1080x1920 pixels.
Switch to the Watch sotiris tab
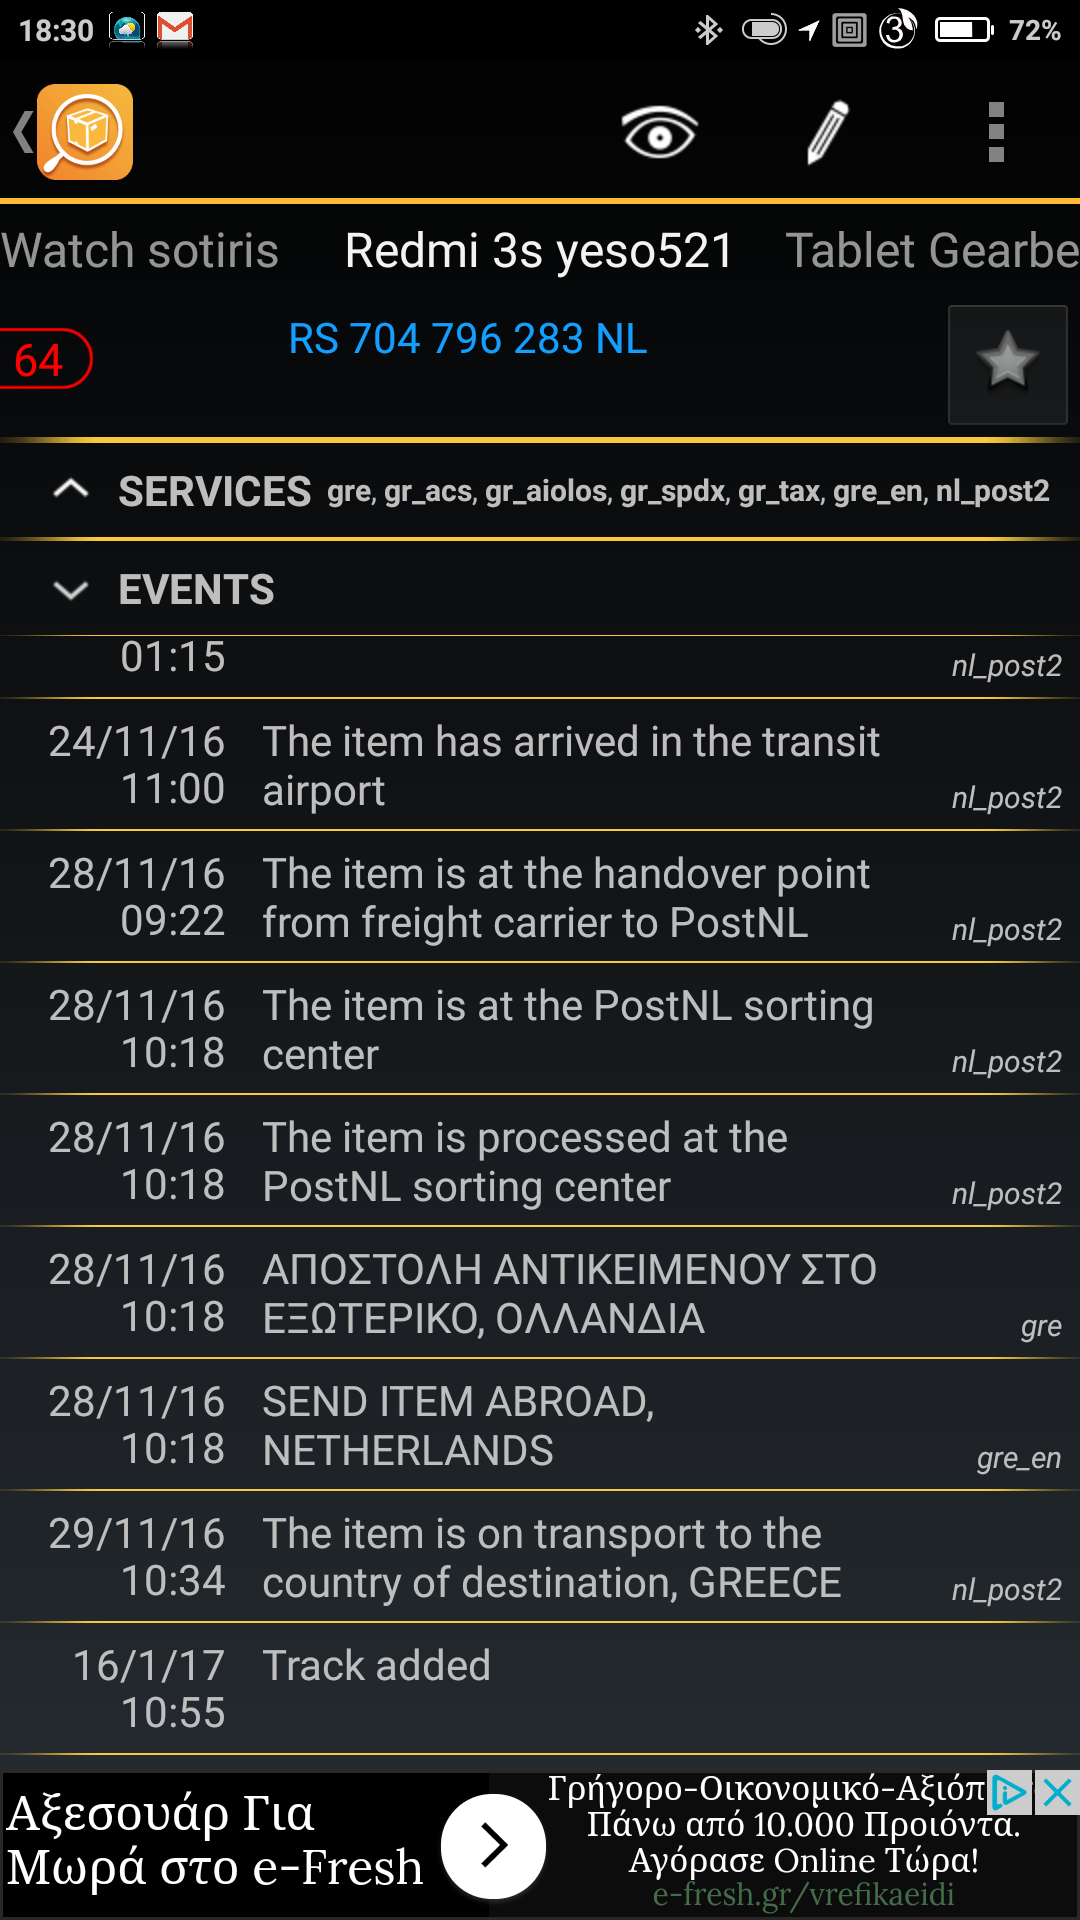point(140,251)
